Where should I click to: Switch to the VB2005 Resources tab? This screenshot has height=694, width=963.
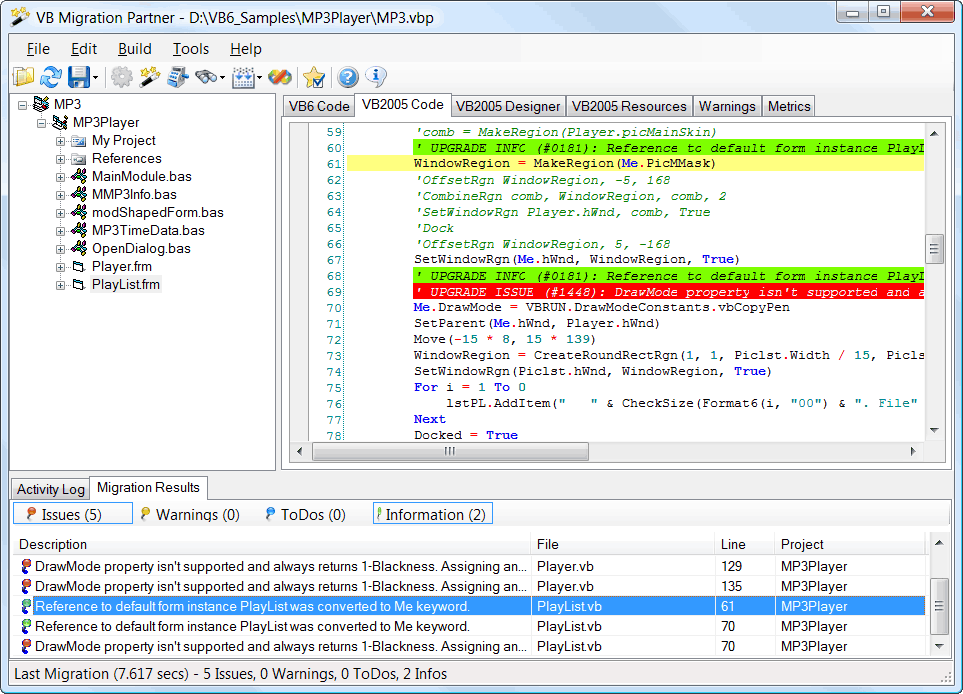629,106
